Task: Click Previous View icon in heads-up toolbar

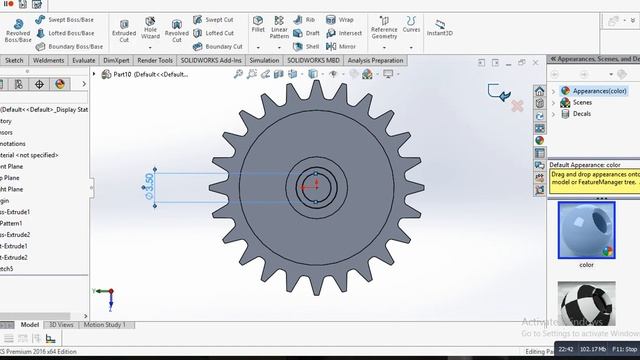Action: click(266, 74)
